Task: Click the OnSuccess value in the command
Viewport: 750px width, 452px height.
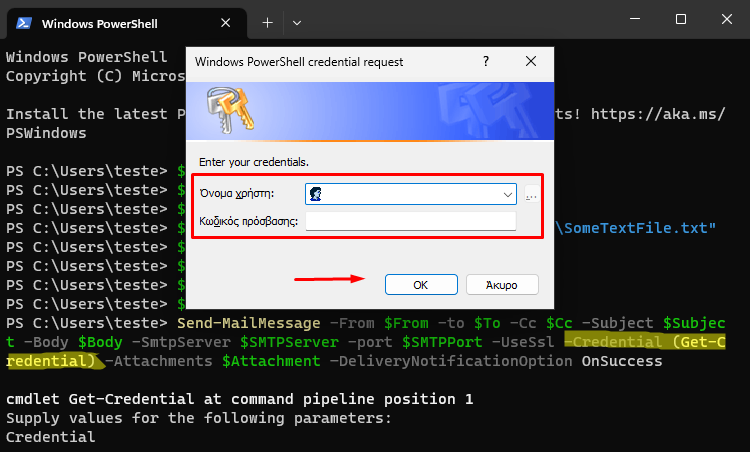Action: (x=622, y=361)
